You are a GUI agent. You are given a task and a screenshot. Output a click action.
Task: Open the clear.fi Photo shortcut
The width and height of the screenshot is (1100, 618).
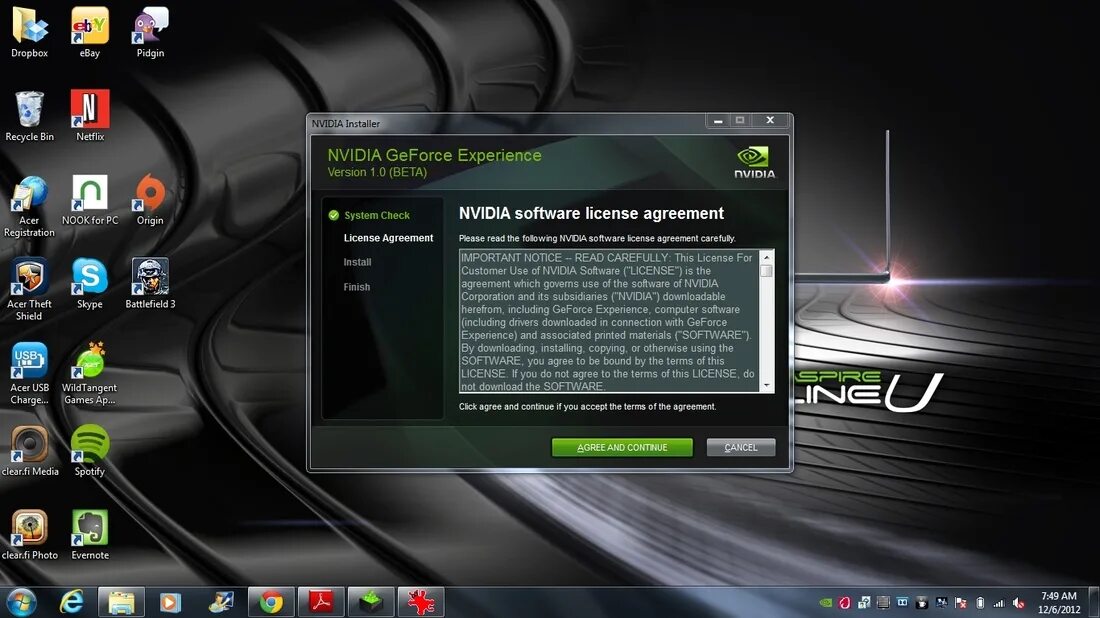click(29, 535)
